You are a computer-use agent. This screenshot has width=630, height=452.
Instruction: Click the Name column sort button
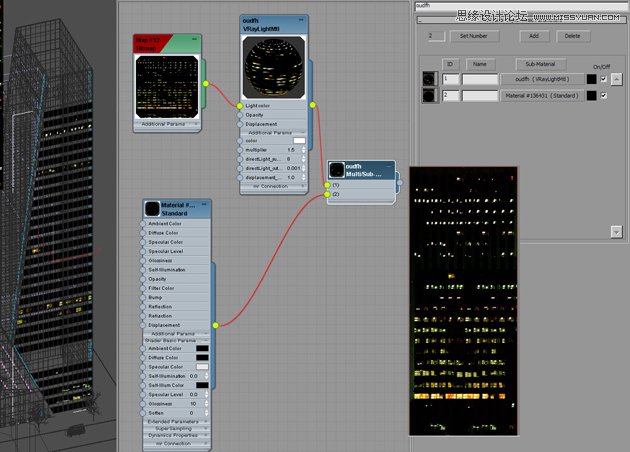pos(480,64)
